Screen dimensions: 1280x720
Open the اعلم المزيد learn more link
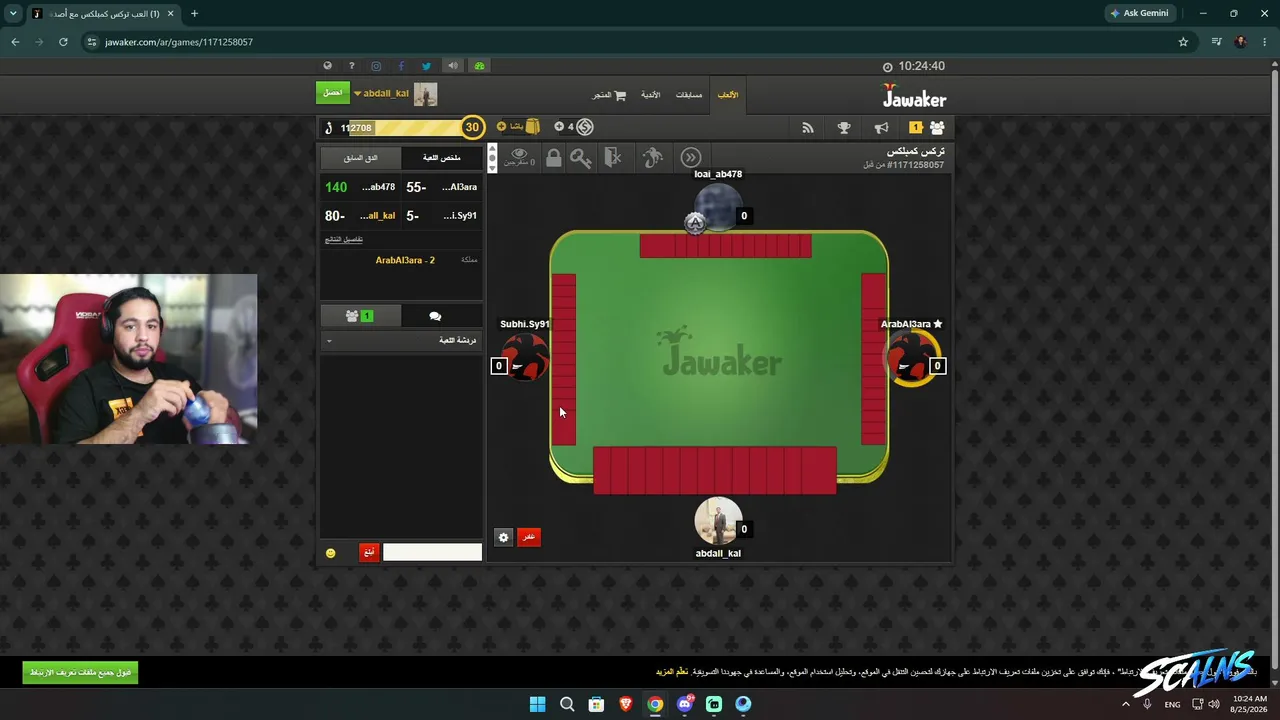pos(671,672)
